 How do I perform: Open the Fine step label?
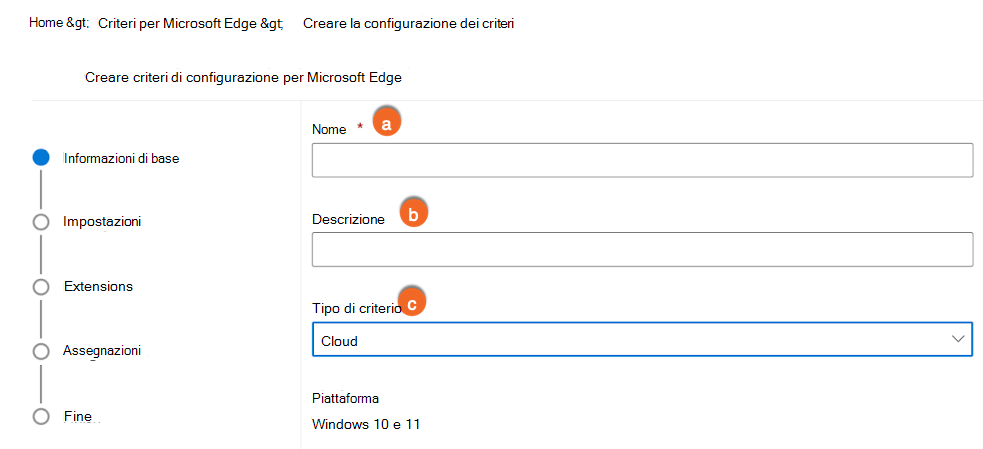point(78,416)
